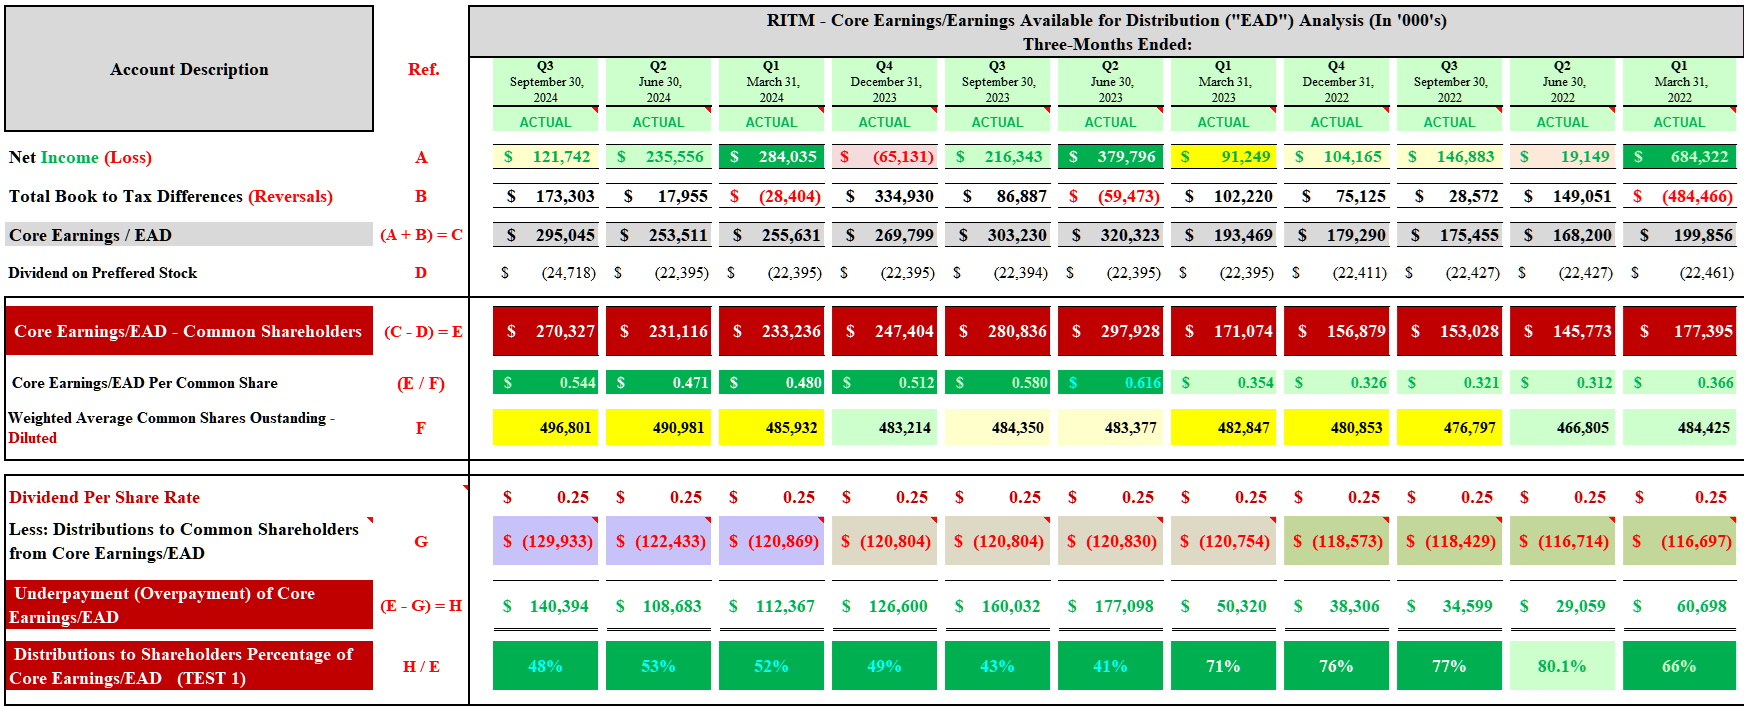1746x715 pixels.
Task: Click the Q4 December 31, 2023 column header
Action: tap(884, 82)
